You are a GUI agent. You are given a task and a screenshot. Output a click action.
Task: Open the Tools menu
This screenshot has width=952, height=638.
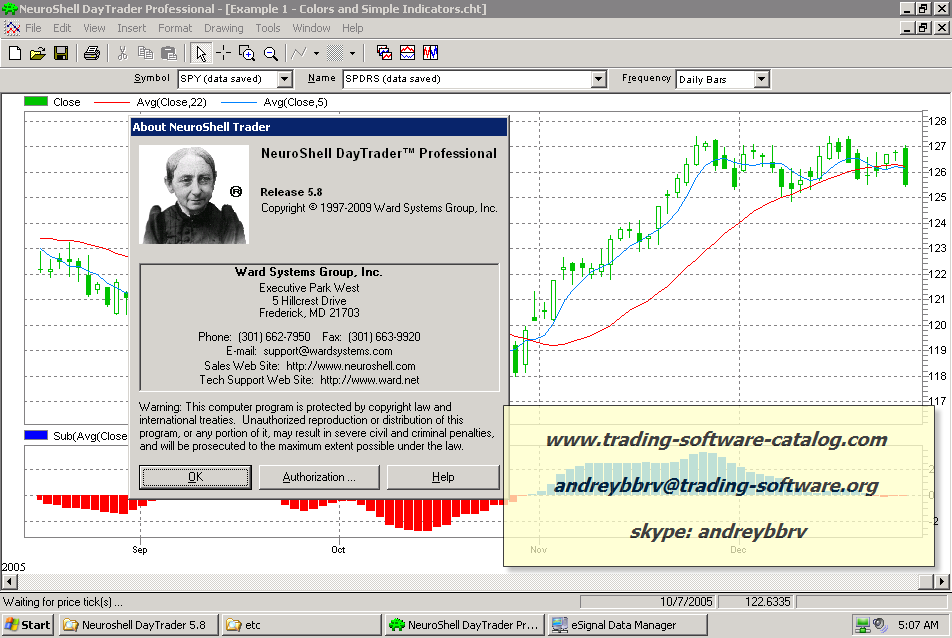point(268,28)
